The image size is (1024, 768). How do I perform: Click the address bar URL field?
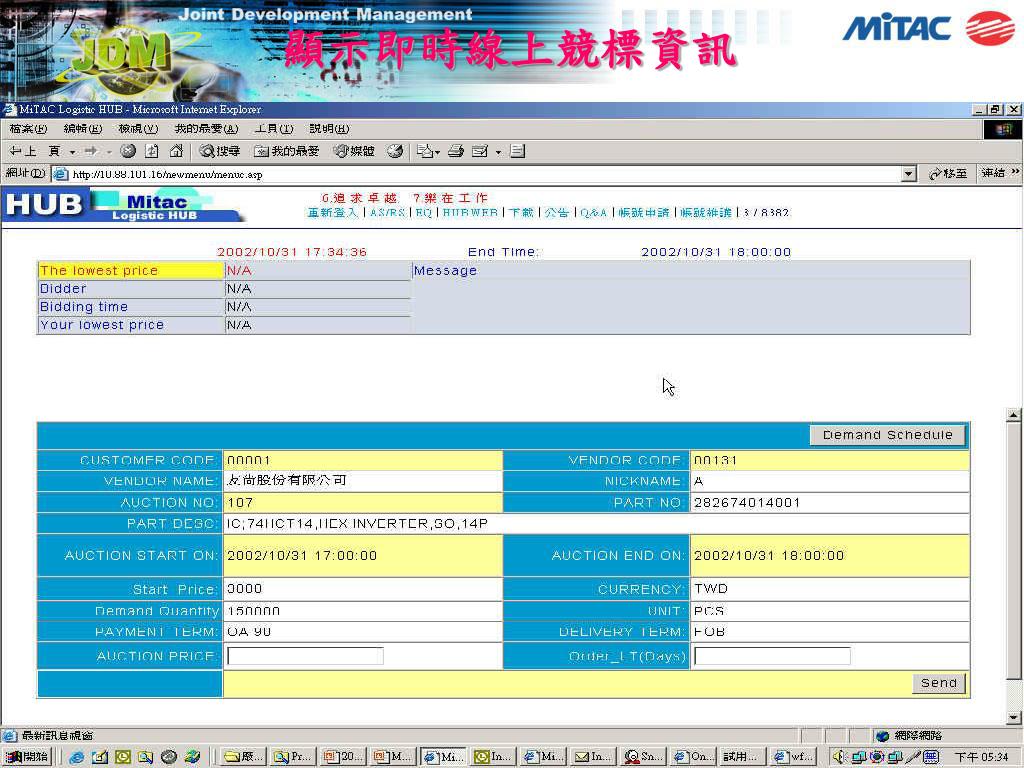[477, 174]
